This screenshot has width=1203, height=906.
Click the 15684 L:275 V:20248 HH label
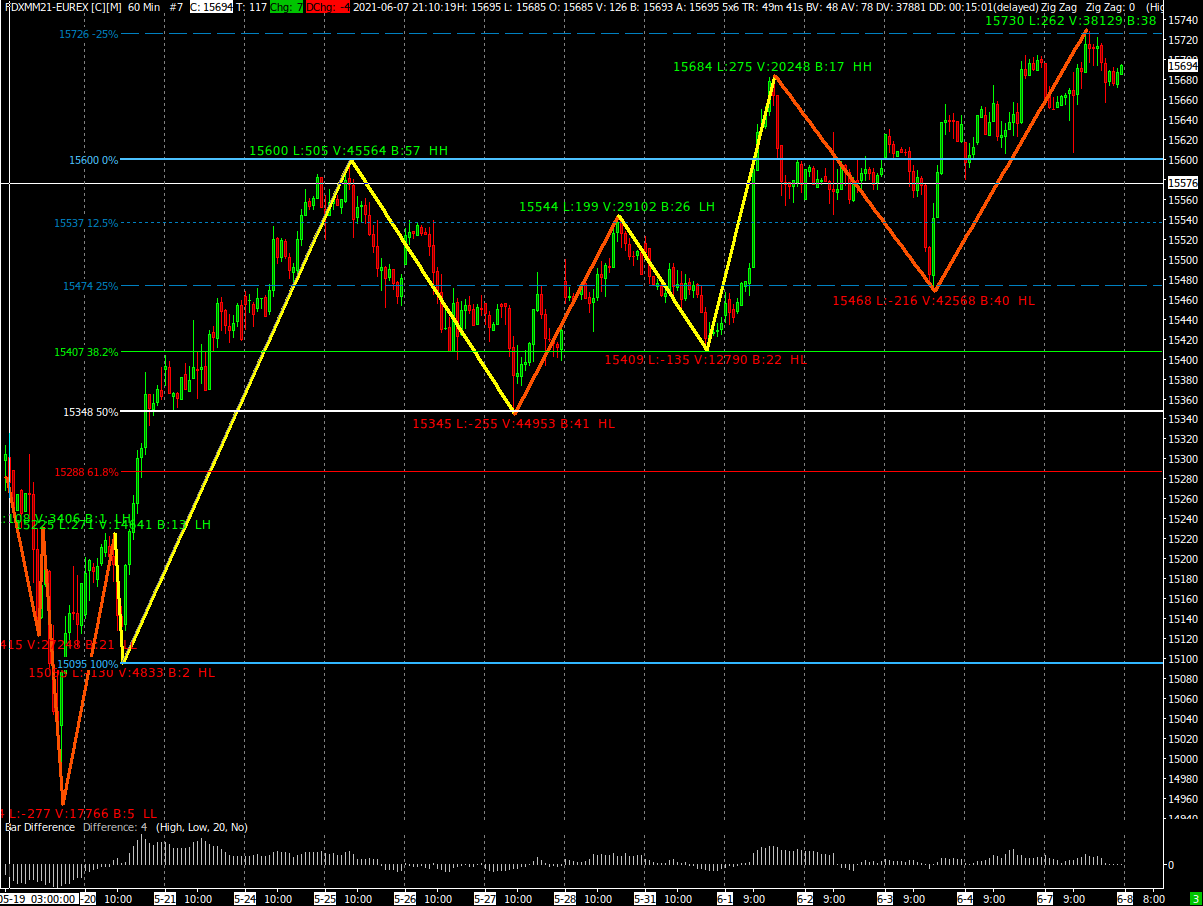[x=772, y=67]
